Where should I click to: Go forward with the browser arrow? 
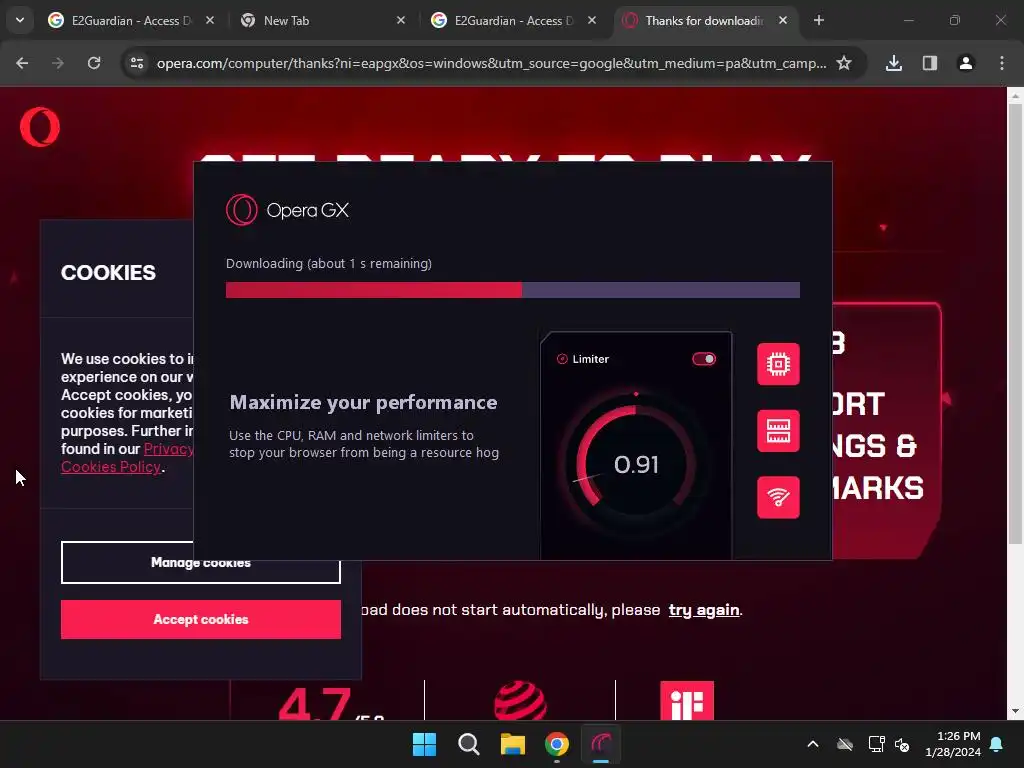pos(58,63)
